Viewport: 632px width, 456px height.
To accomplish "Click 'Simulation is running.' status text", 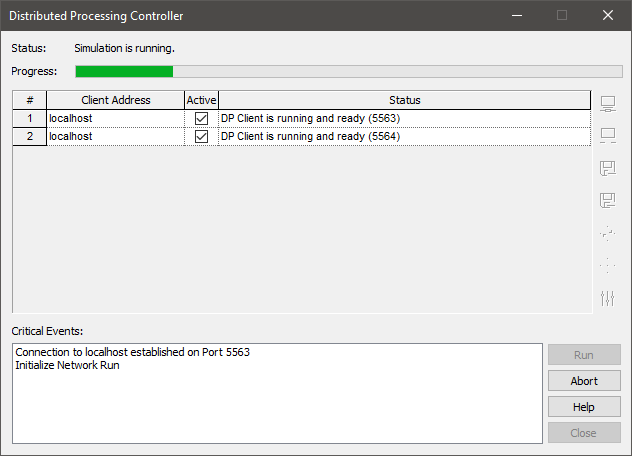I will pyautogui.click(x=125, y=48).
